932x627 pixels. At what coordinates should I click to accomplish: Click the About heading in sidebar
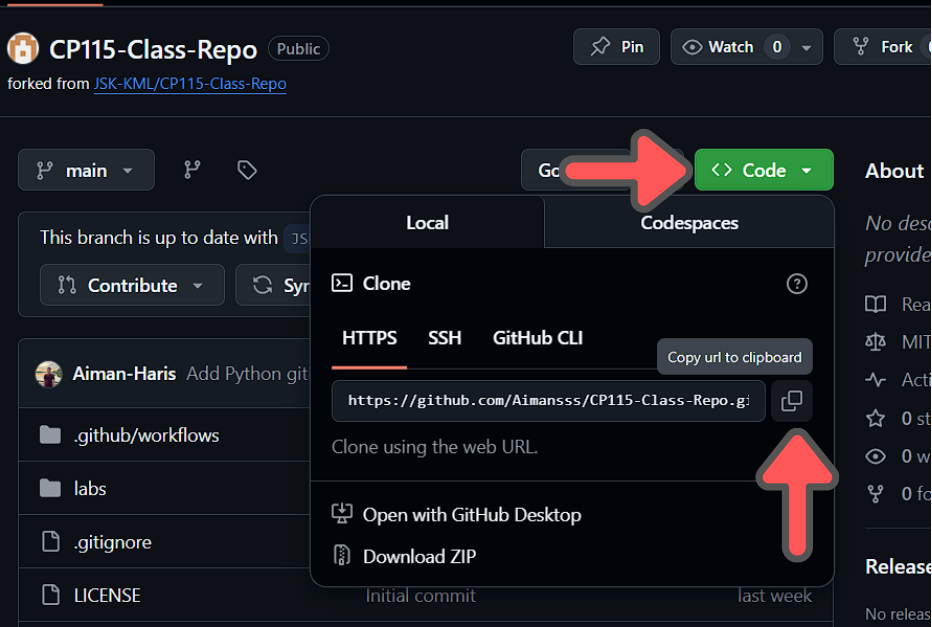[x=894, y=171]
